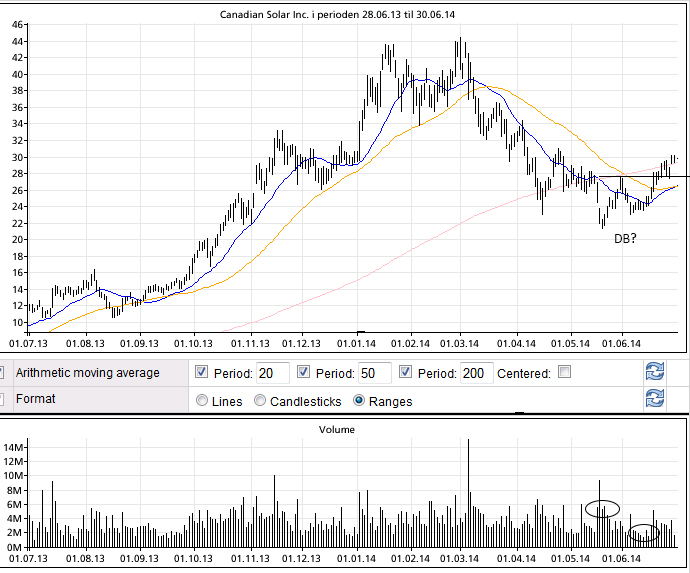This screenshot has width=690, height=573.
Task: Click the Canadian Solar Inc. chart title
Action: (345, 14)
